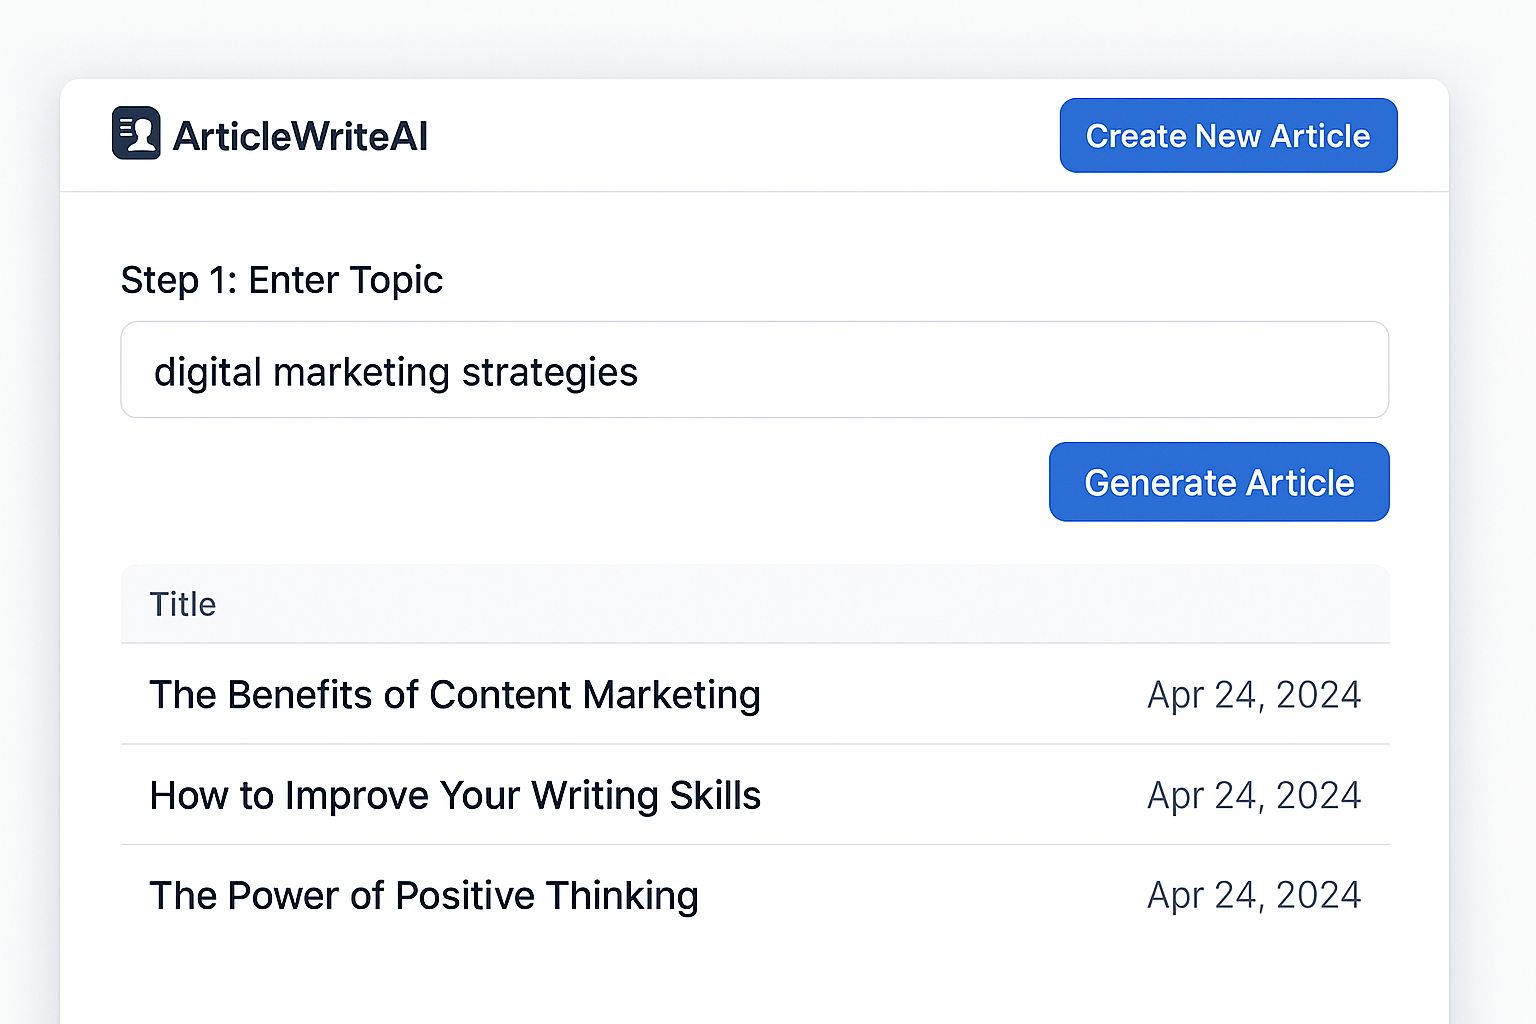
Task: Click the Create New Article button
Action: [x=1228, y=135]
